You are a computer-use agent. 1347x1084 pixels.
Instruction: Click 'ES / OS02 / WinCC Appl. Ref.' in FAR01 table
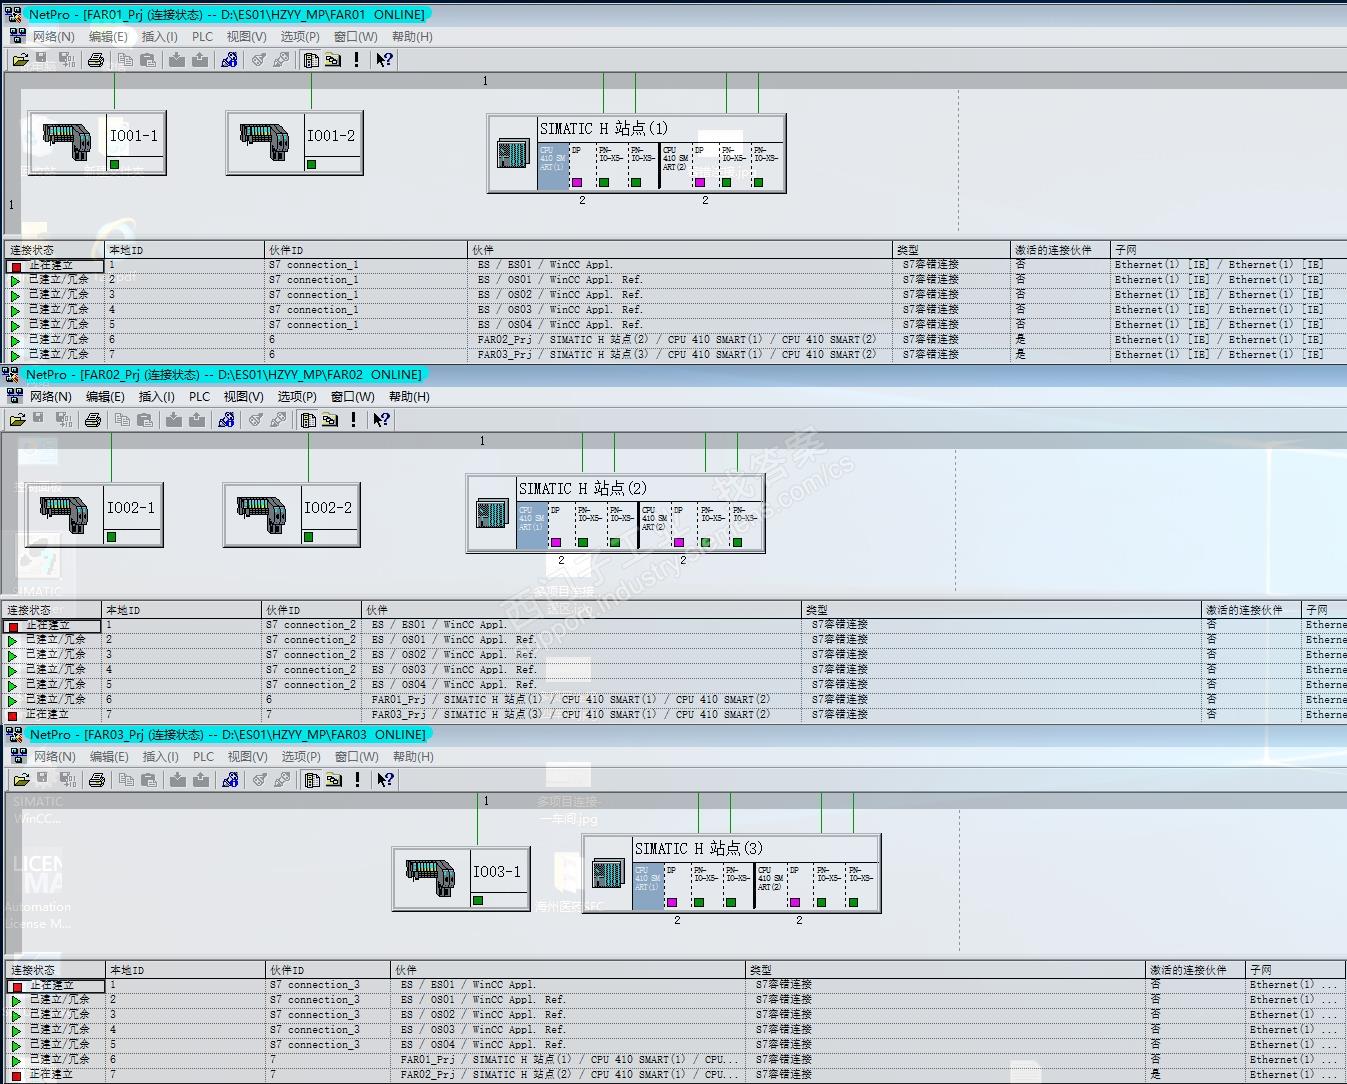click(x=560, y=295)
